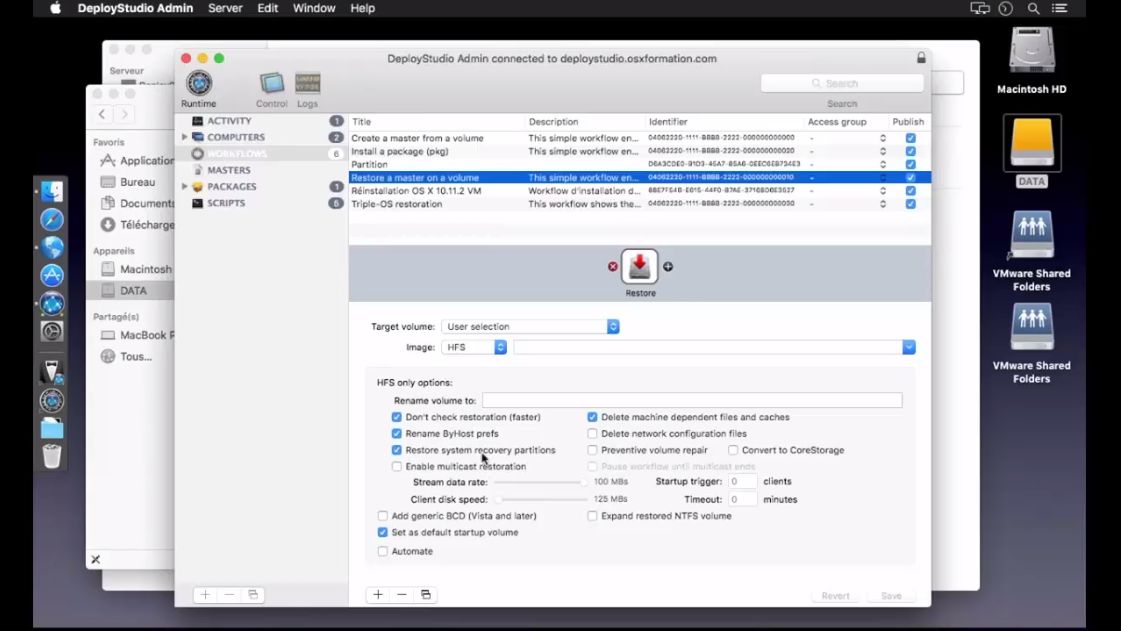Open the folder icon in the Dock
1121x631 pixels.
coord(51,429)
